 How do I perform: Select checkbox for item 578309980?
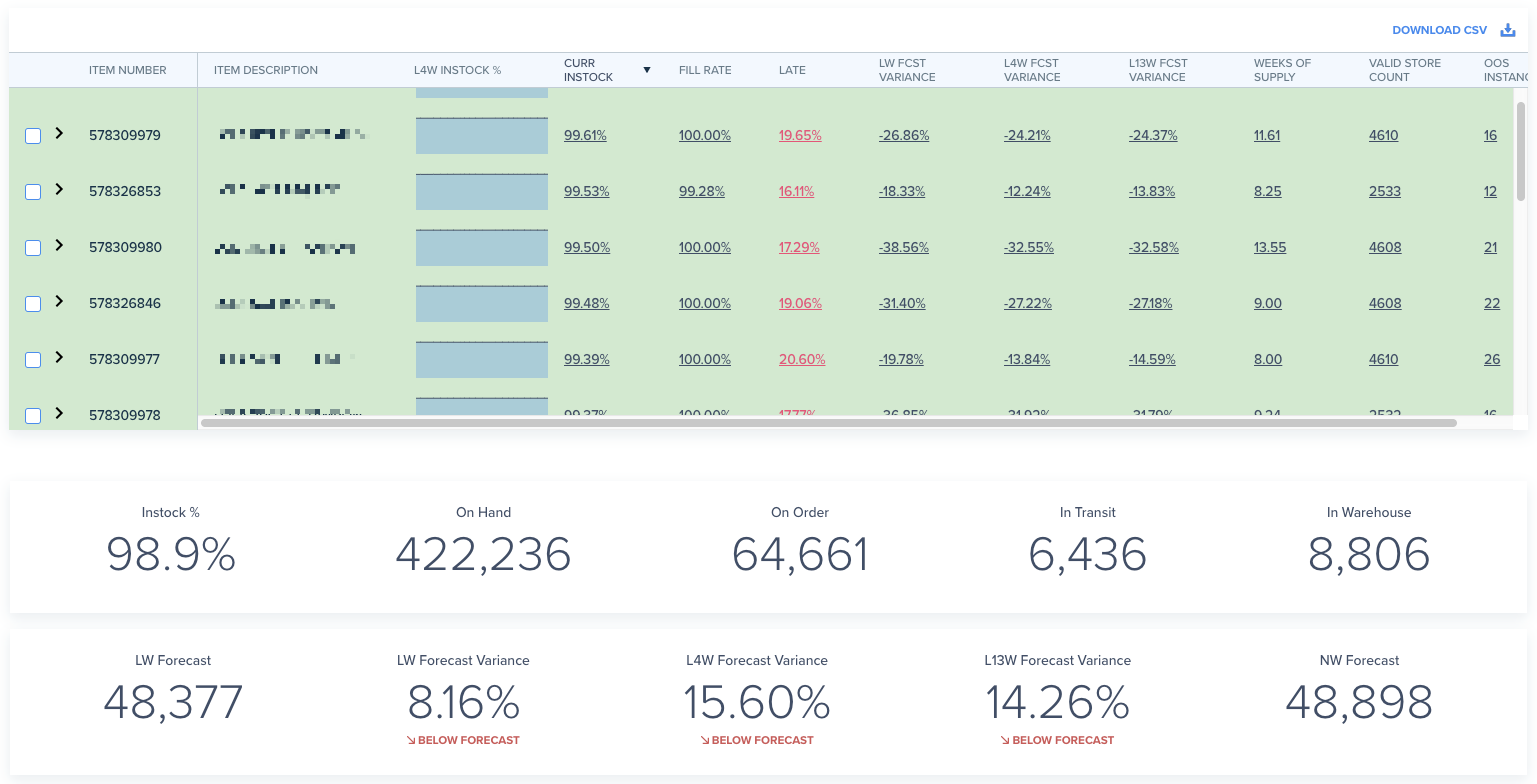[x=33, y=248]
